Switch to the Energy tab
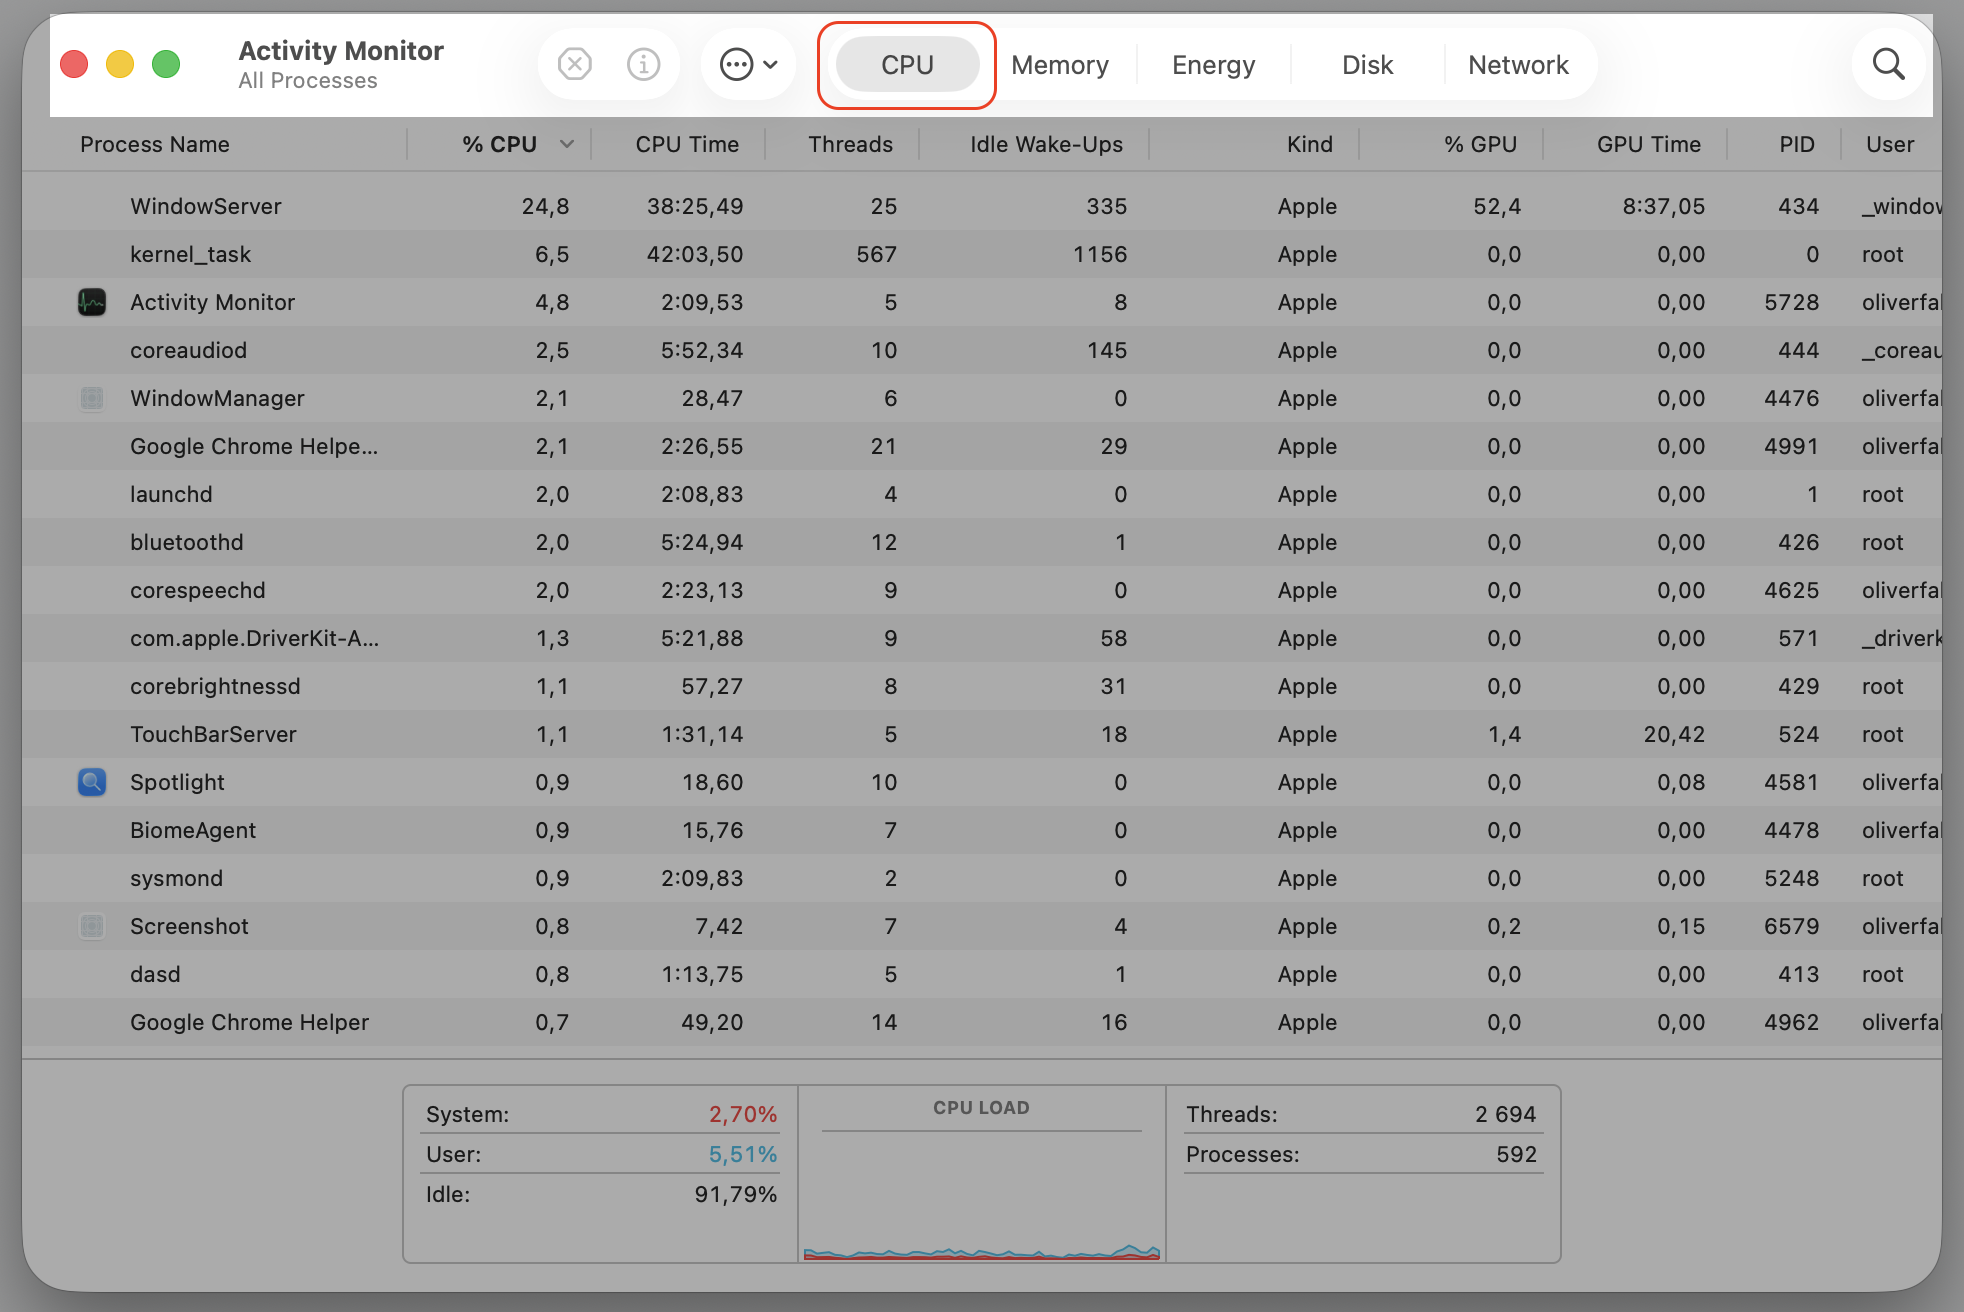This screenshot has width=1964, height=1312. [x=1213, y=65]
